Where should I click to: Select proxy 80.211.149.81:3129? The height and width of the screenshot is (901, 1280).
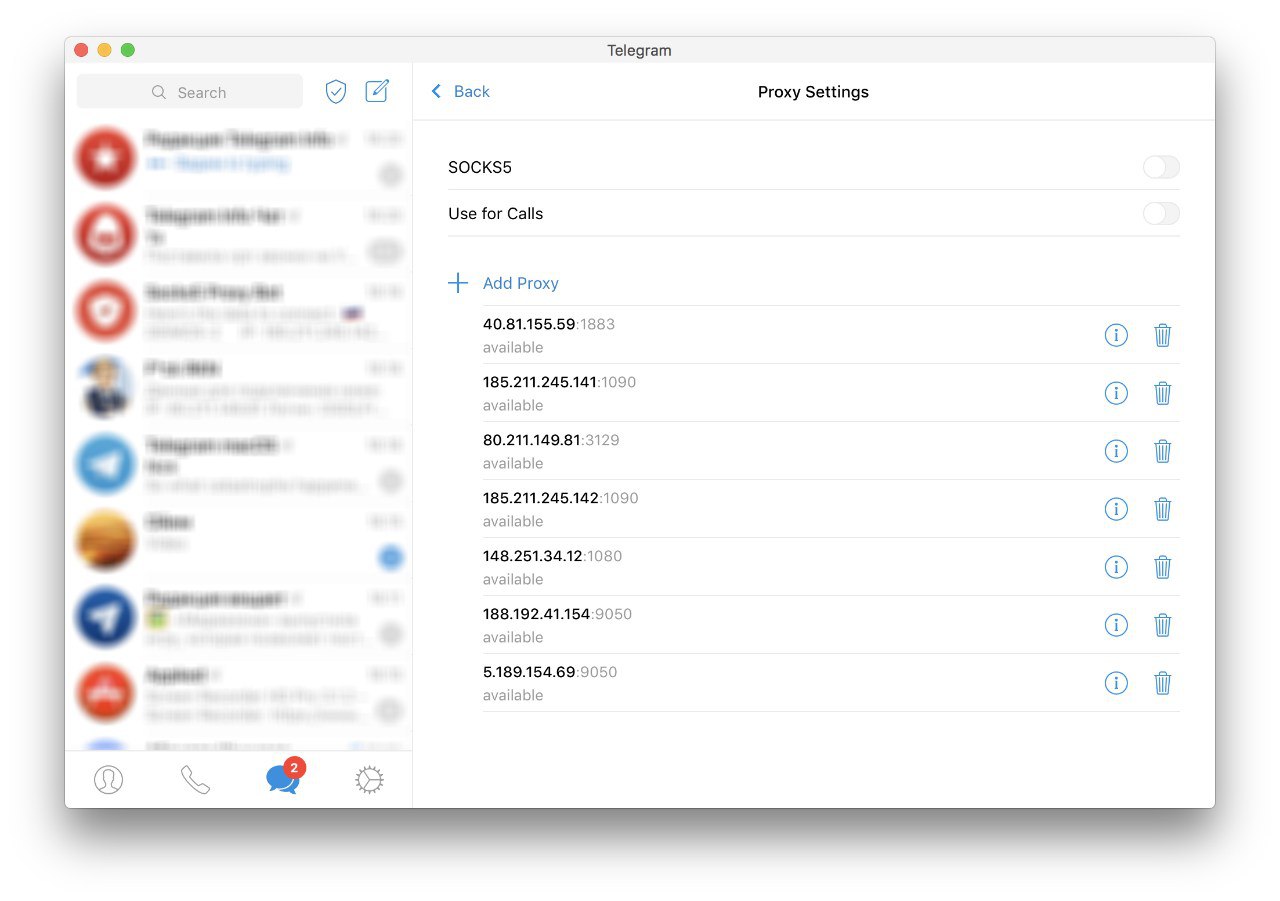pos(831,451)
